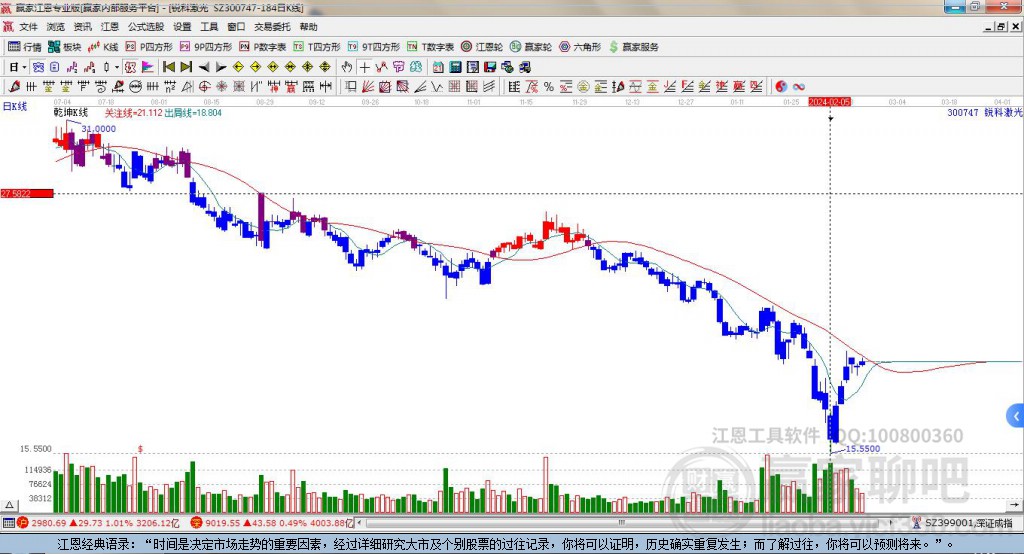Select the zigzag wave line tool
Image resolution: width=1024 pixels, height=554 pixels.
[x=436, y=86]
